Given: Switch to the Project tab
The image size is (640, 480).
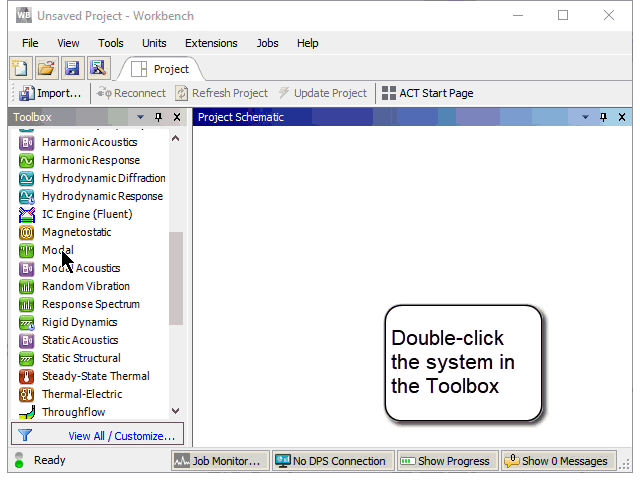Looking at the screenshot, I should pyautogui.click(x=161, y=69).
